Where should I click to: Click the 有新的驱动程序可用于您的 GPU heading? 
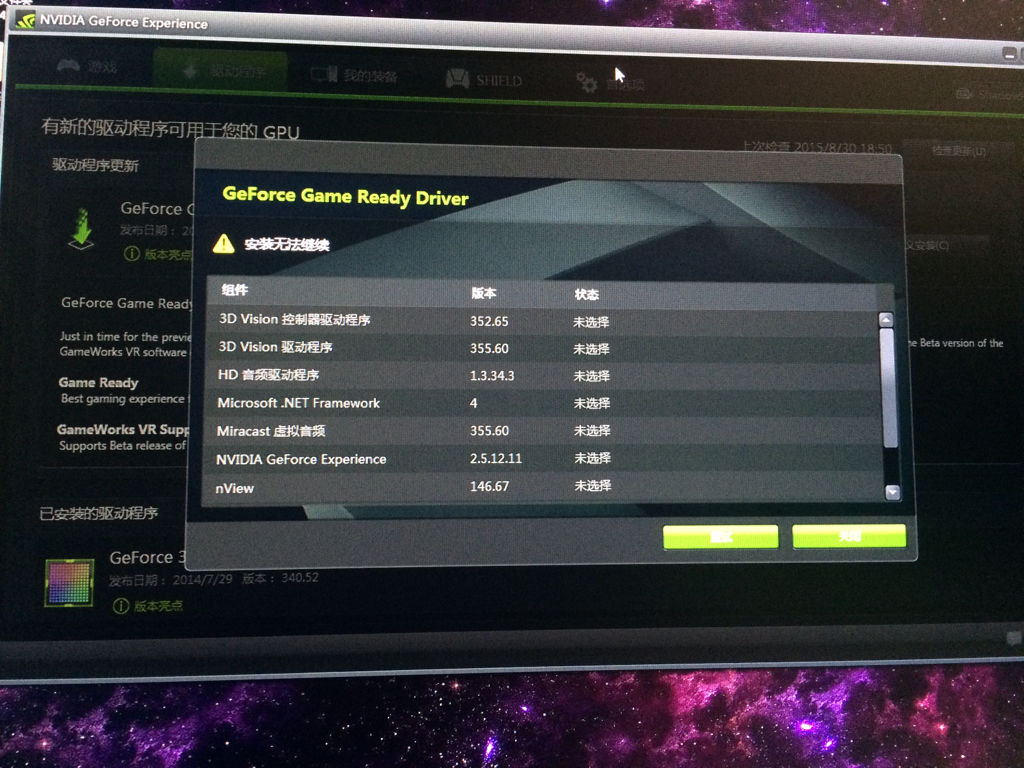click(170, 129)
